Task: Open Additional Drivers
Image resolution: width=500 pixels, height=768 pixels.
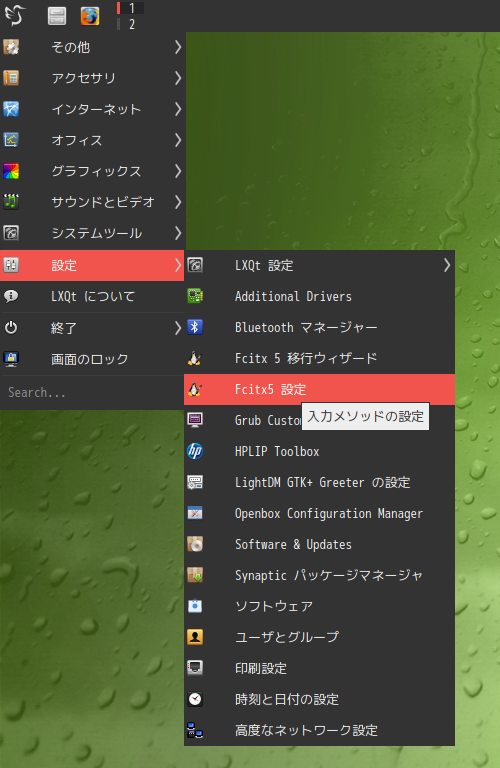Action: click(319, 296)
